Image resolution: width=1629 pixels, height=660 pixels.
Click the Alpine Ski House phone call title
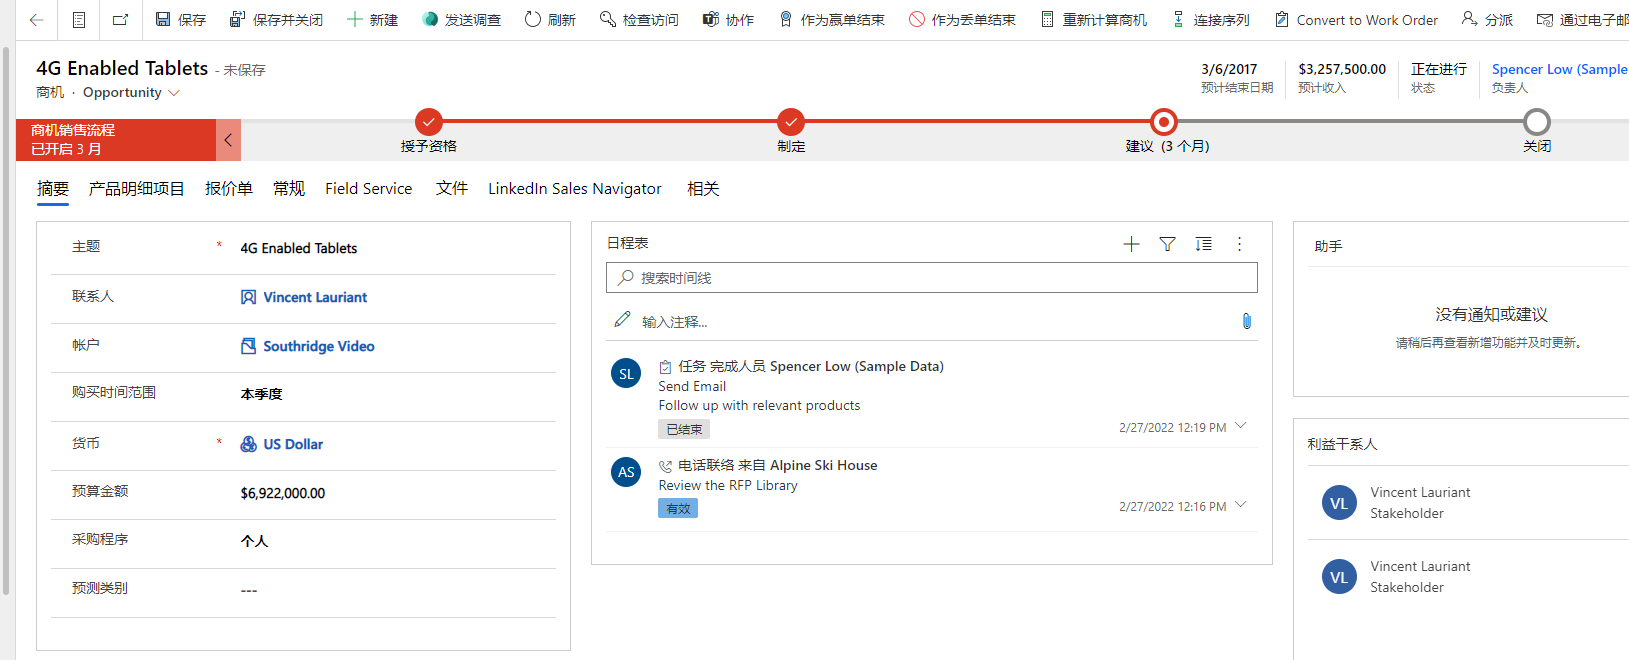pos(824,465)
